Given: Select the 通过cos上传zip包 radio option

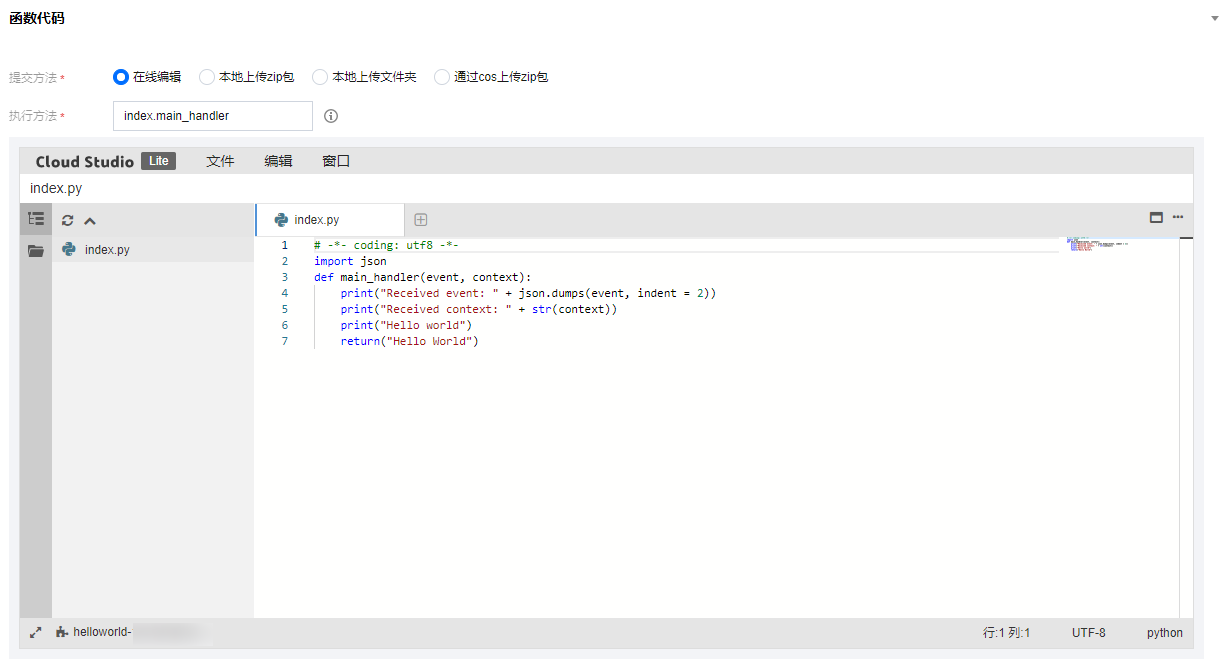Looking at the screenshot, I should [x=442, y=77].
